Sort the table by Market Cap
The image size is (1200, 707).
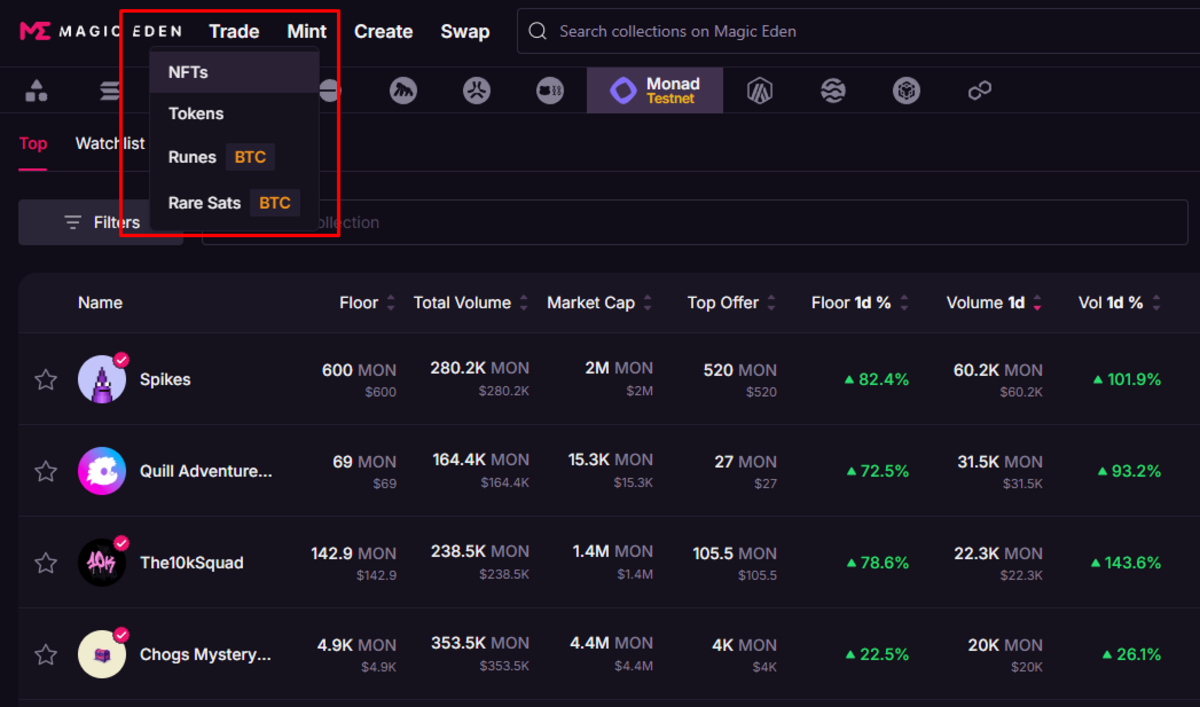point(600,303)
